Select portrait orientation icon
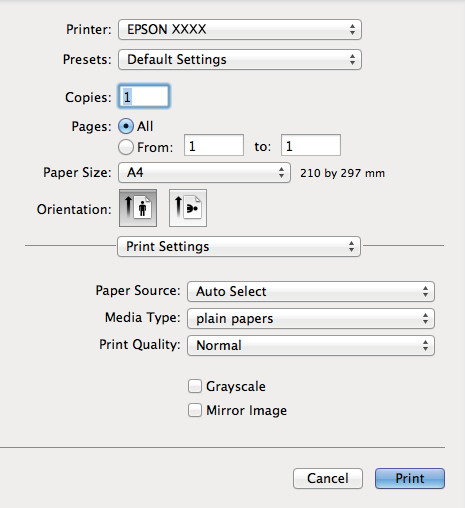Screen dimensions: 465x508 (x=138, y=208)
